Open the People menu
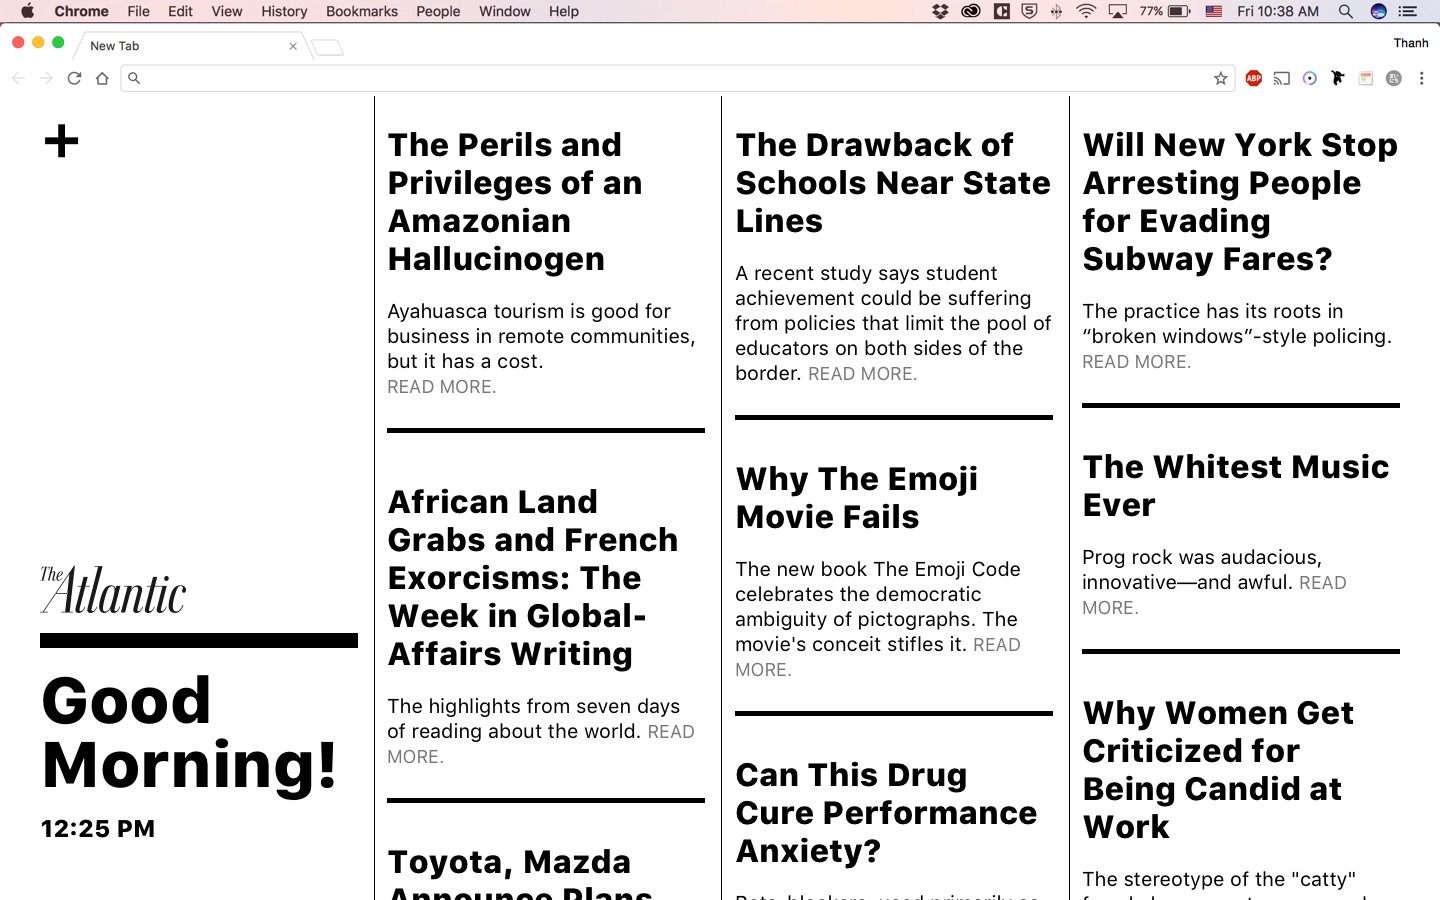Screen dimensions: 1440x900 tap(438, 11)
